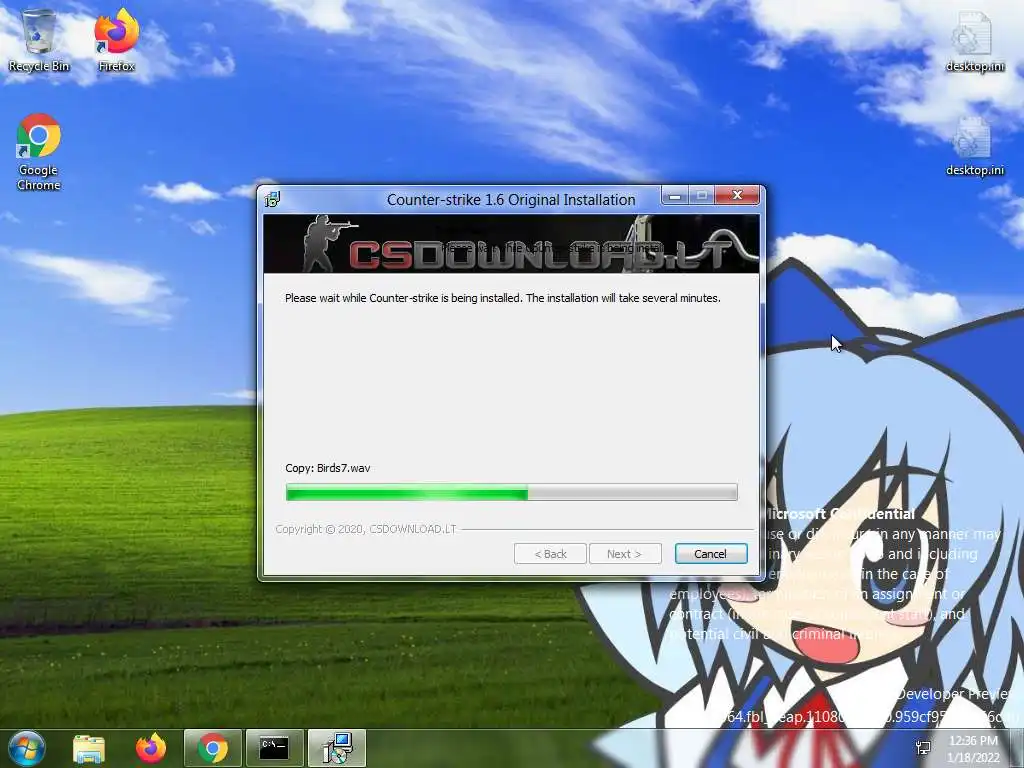Switch to the command prompt taskbar window
The height and width of the screenshot is (768, 1024).
click(x=274, y=748)
